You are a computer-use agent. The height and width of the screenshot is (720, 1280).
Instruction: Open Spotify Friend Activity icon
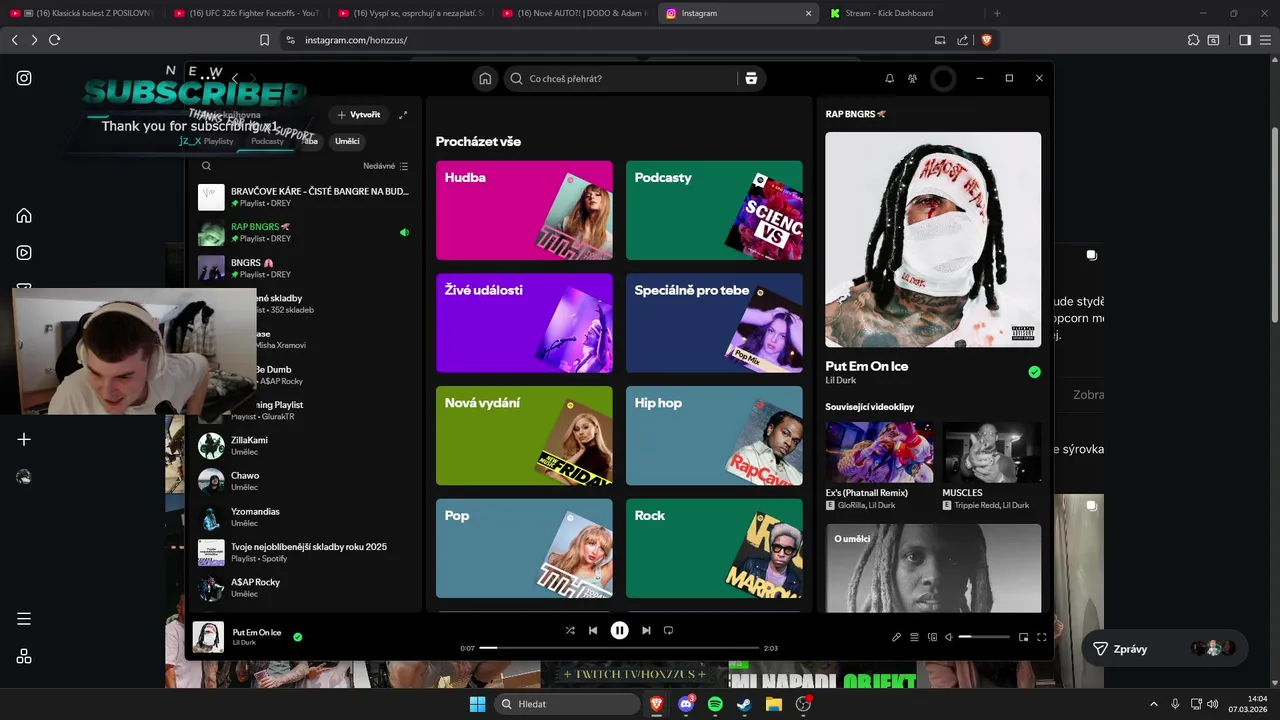pos(912,78)
